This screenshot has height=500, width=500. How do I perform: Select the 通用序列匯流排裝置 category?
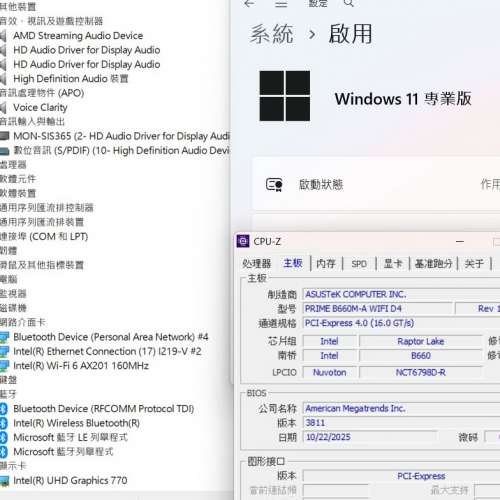pyautogui.click(x=42, y=222)
